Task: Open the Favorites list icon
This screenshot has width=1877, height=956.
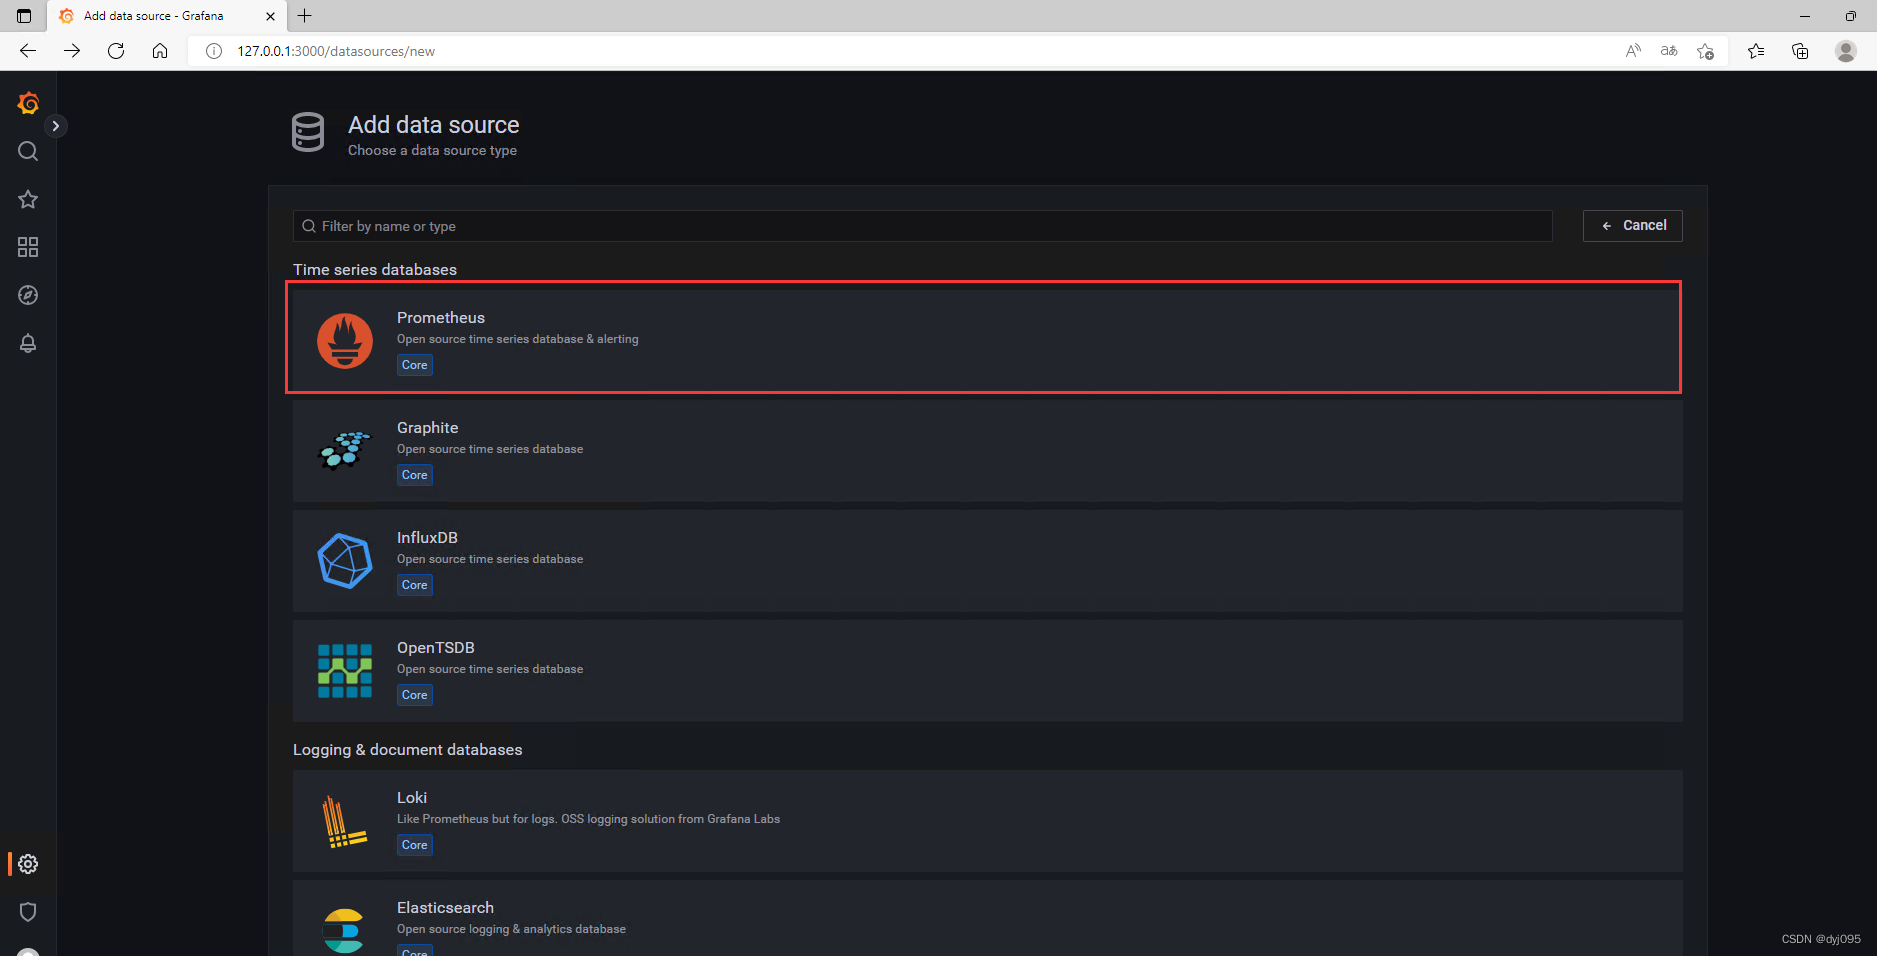Action: [1756, 51]
